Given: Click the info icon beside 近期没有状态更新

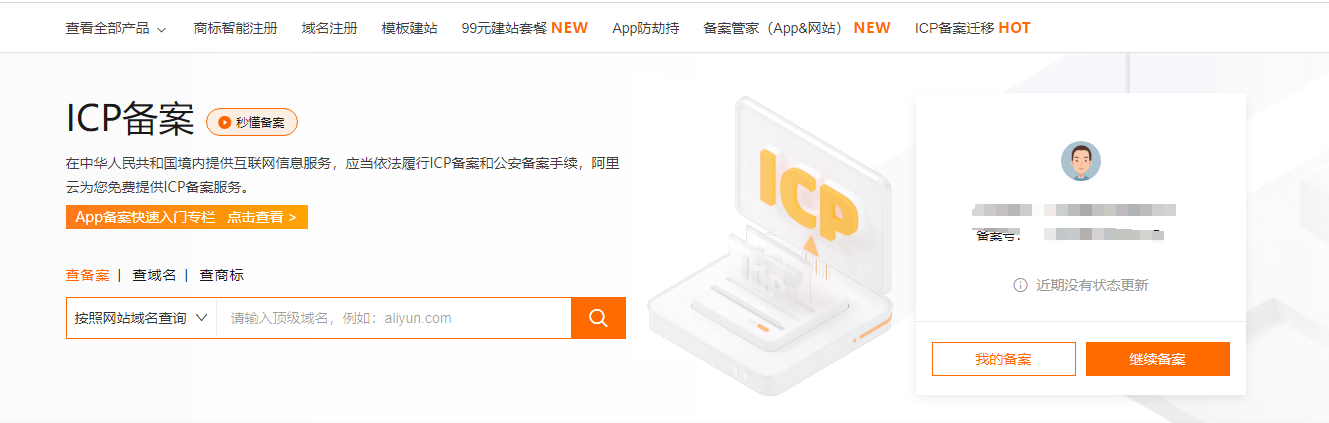Looking at the screenshot, I should coord(1020,285).
